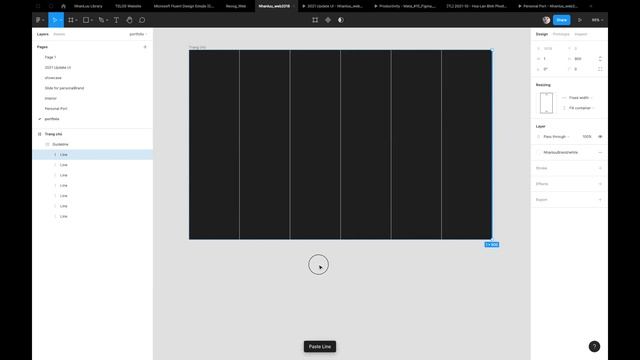Open the Figma main menu icon
This screenshot has width=640, height=360.
(x=38, y=20)
